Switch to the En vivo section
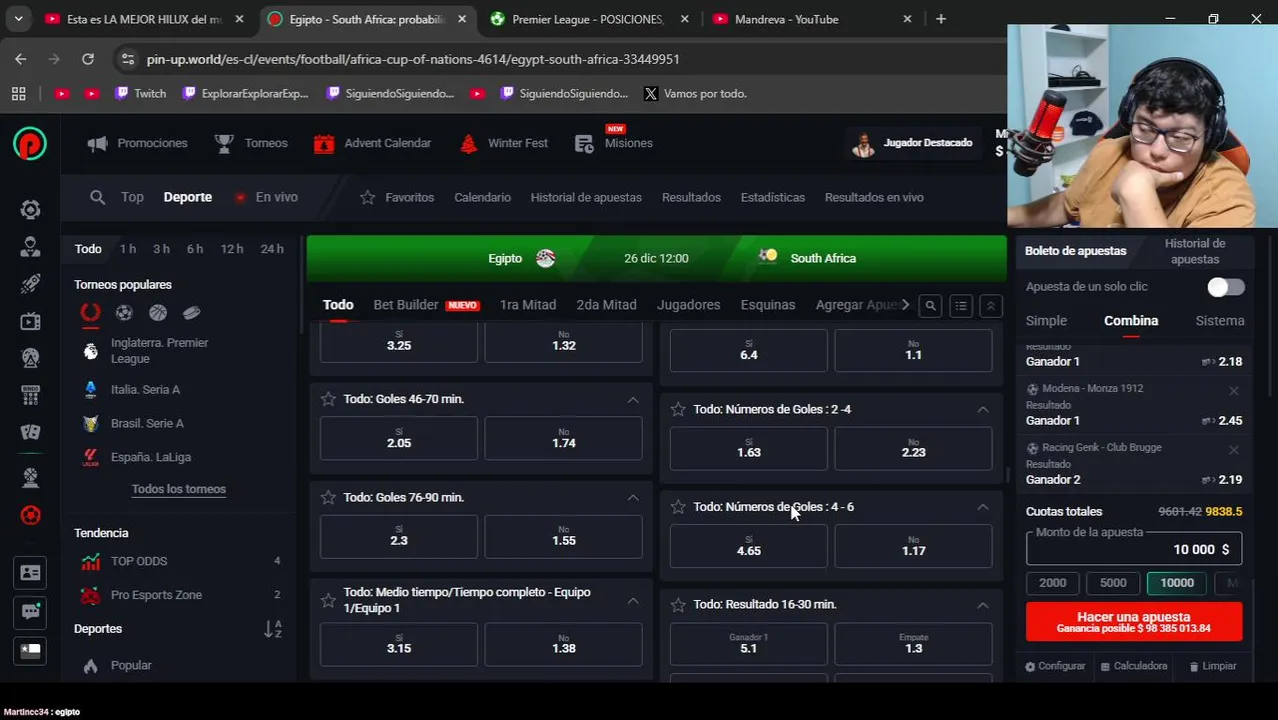1278x720 pixels. click(266, 197)
